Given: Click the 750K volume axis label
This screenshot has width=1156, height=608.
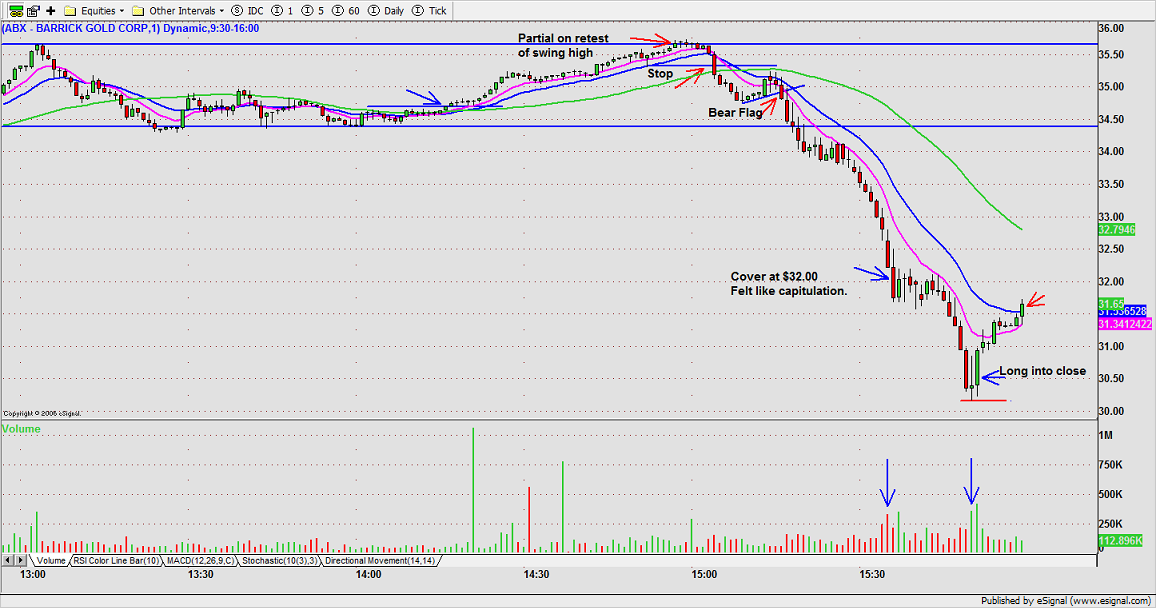Looking at the screenshot, I should pos(1110,465).
